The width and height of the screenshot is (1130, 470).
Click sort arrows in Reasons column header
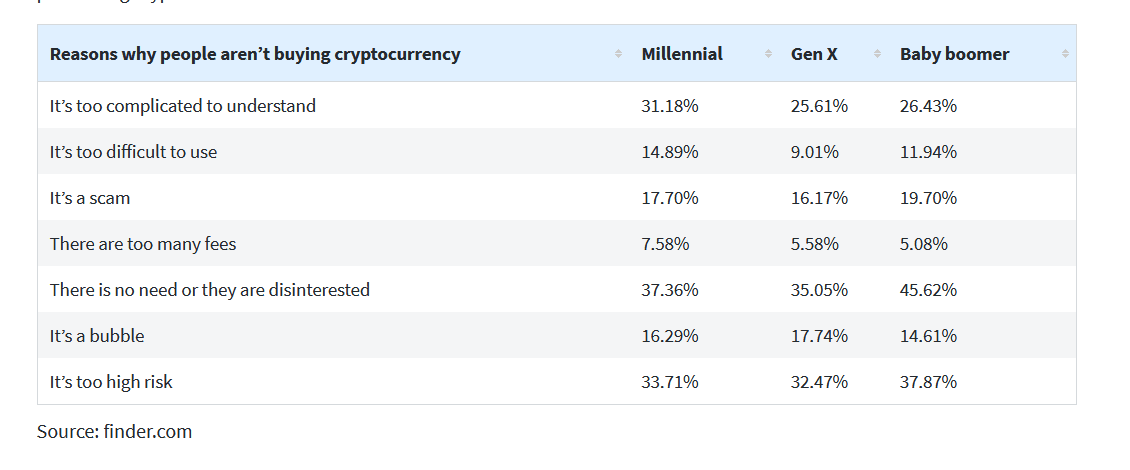619,54
